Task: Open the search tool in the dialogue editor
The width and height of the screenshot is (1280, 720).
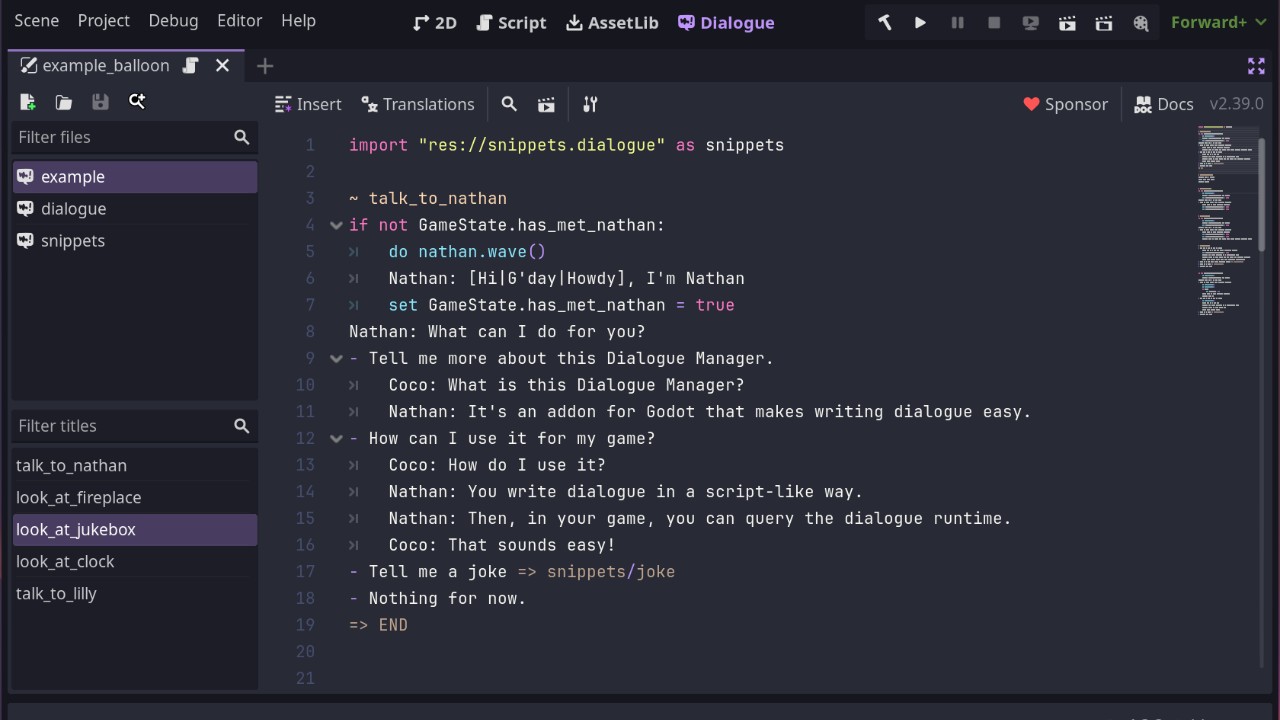Action: (x=509, y=104)
